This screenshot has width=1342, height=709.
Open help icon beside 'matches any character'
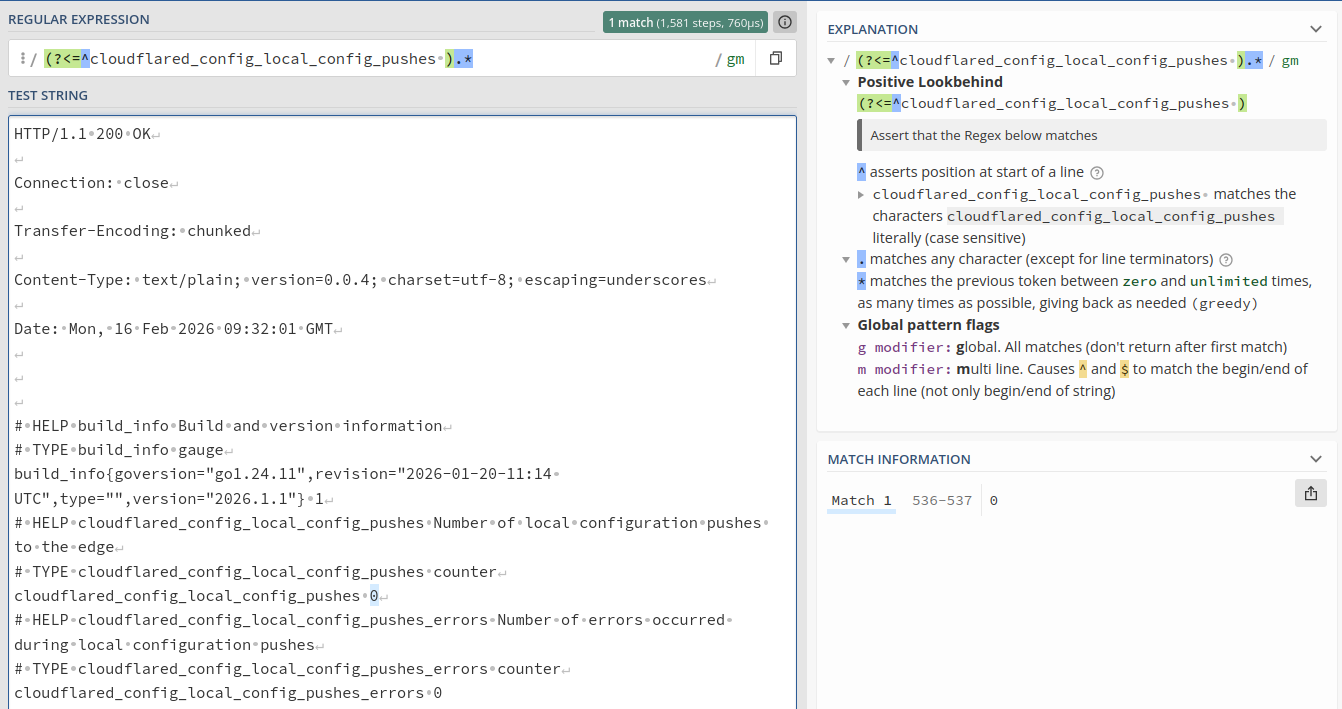[x=1226, y=259]
